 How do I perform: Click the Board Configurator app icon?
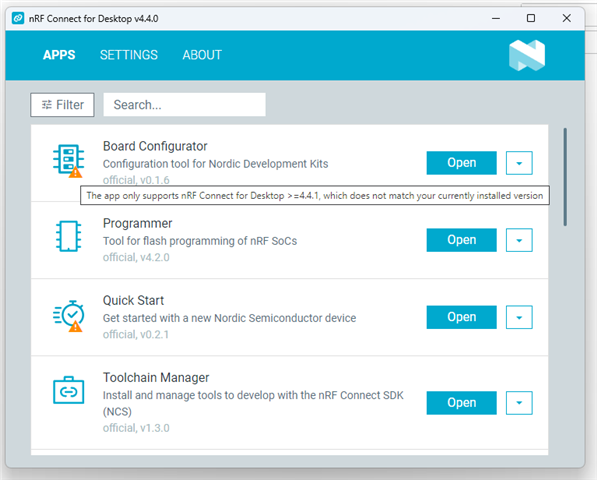[x=68, y=160]
